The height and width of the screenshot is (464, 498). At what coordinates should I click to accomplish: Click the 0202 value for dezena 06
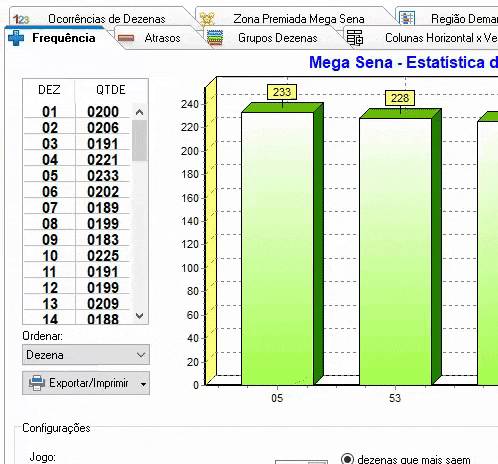103,192
